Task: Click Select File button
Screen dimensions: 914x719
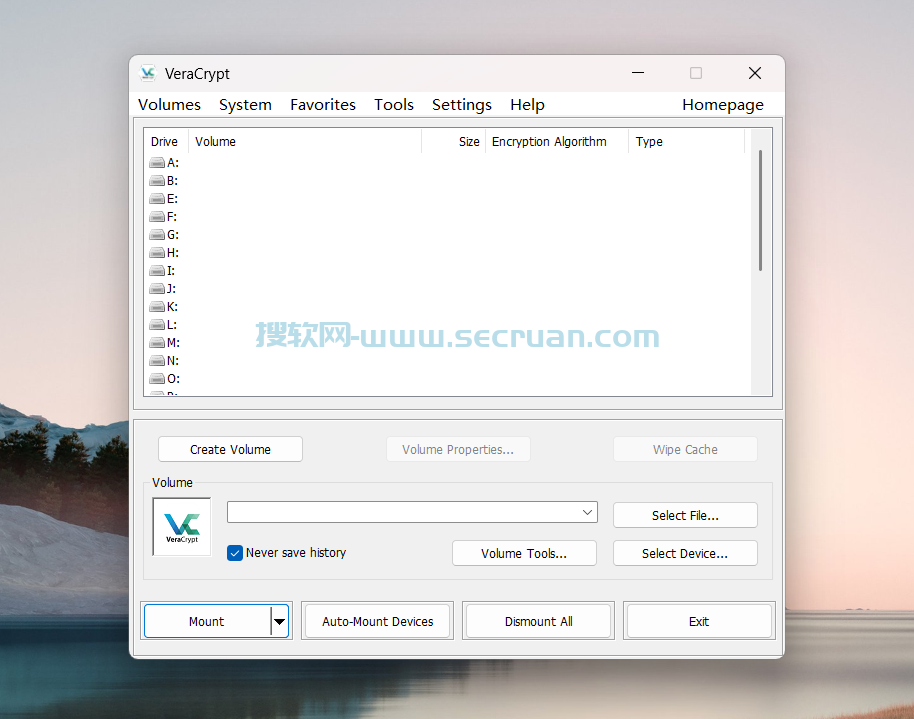Action: [x=685, y=515]
